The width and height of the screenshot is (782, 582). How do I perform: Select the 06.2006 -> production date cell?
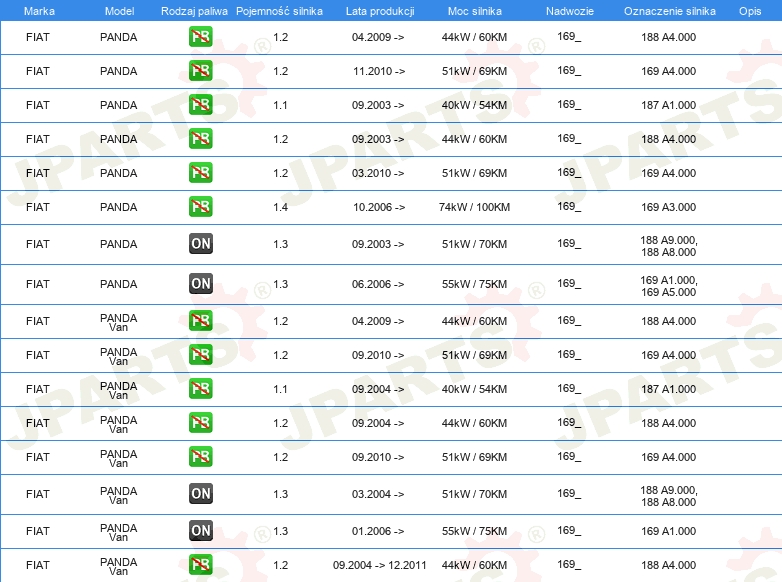(x=378, y=284)
